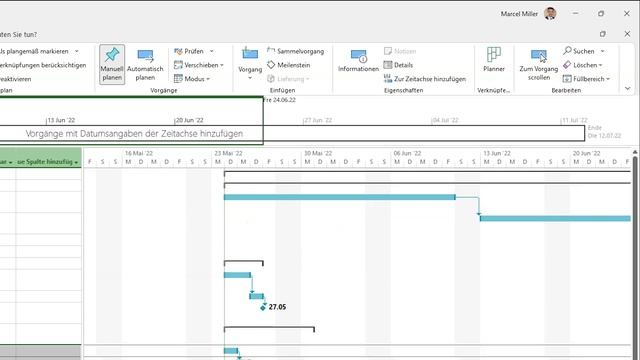This screenshot has width=640, height=360.
Task: Open Marcel Miller account profile picture
Action: point(550,14)
